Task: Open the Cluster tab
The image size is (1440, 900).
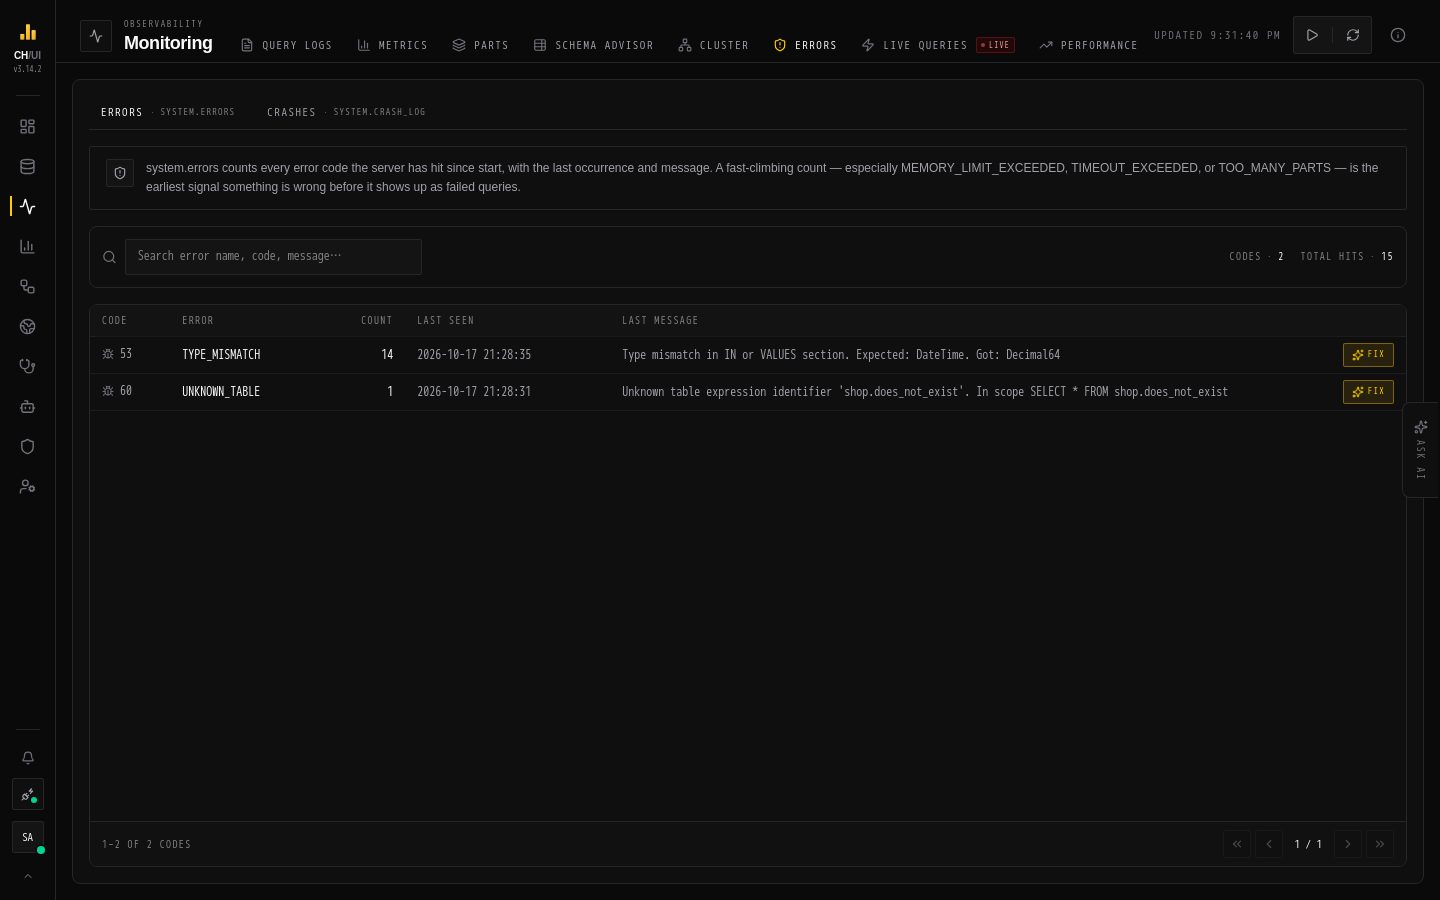Action: point(713,45)
